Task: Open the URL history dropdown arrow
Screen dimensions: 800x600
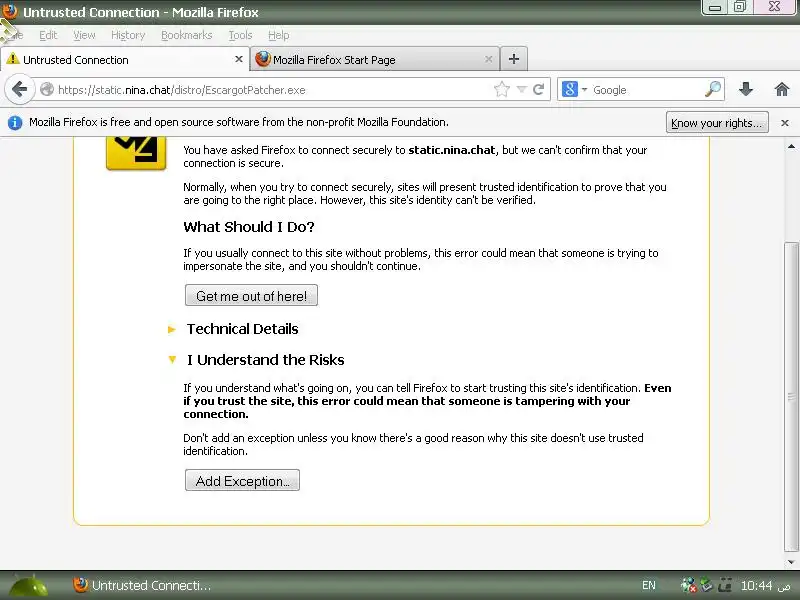Action: [x=521, y=90]
